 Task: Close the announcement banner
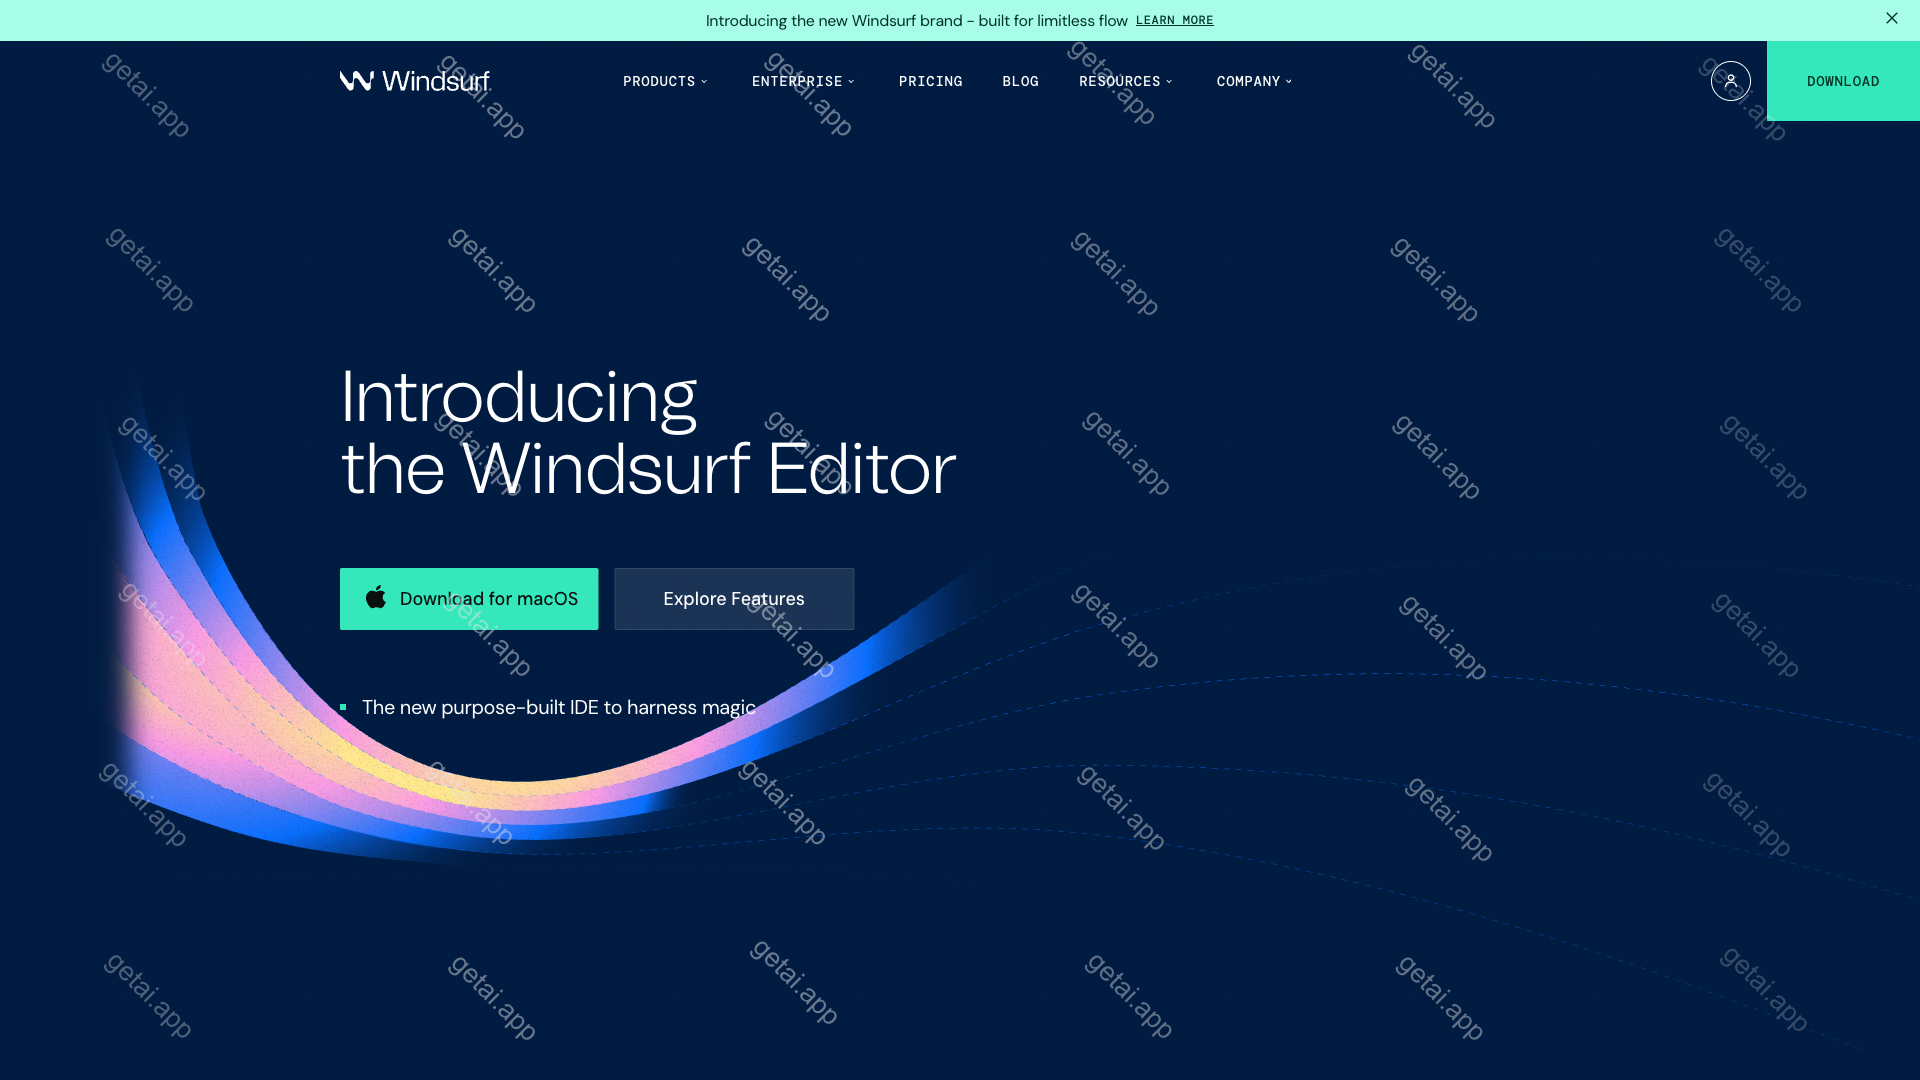1891,19
